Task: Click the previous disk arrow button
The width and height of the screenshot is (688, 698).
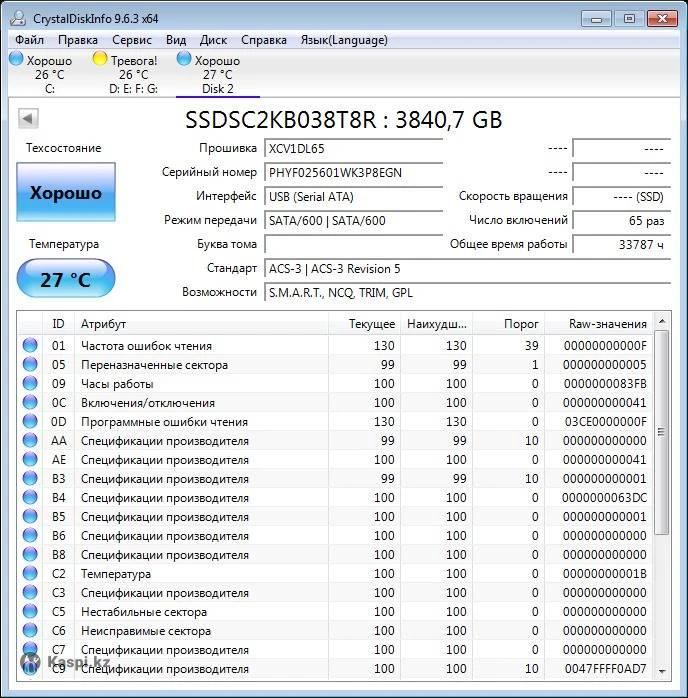Action: 28,119
